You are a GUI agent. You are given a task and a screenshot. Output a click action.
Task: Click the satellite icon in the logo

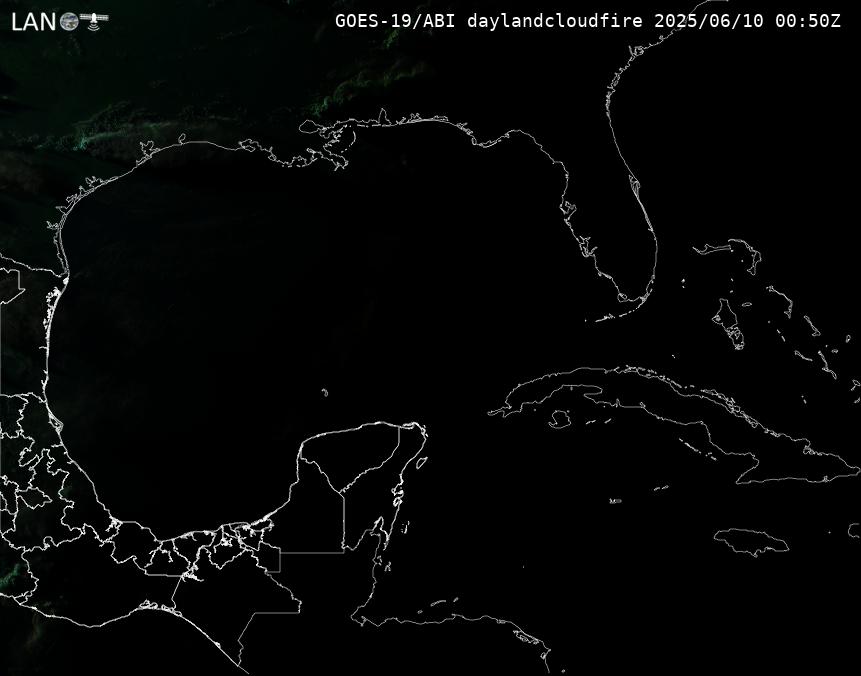click(94, 20)
